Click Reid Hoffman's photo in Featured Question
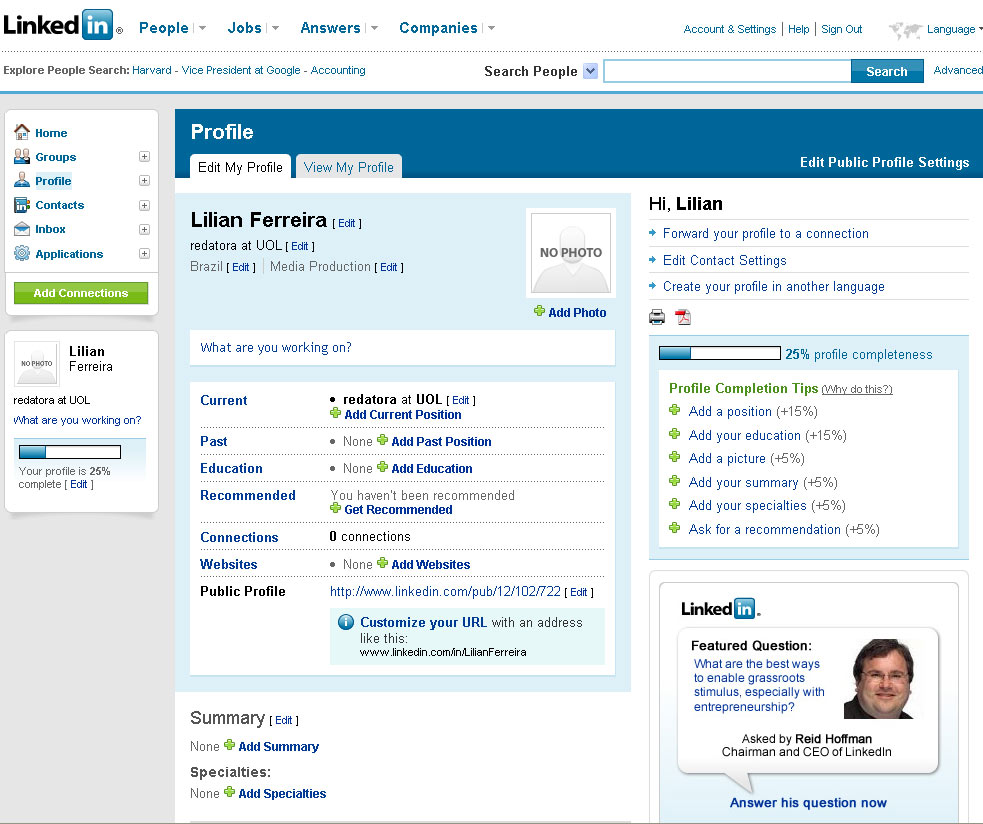 [880, 679]
